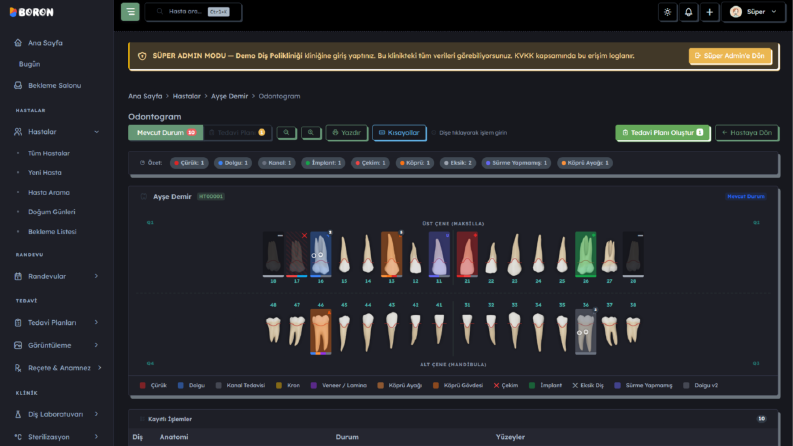Expand the Reçete & Anamnez chevron
The image size is (793, 446).
(100, 368)
